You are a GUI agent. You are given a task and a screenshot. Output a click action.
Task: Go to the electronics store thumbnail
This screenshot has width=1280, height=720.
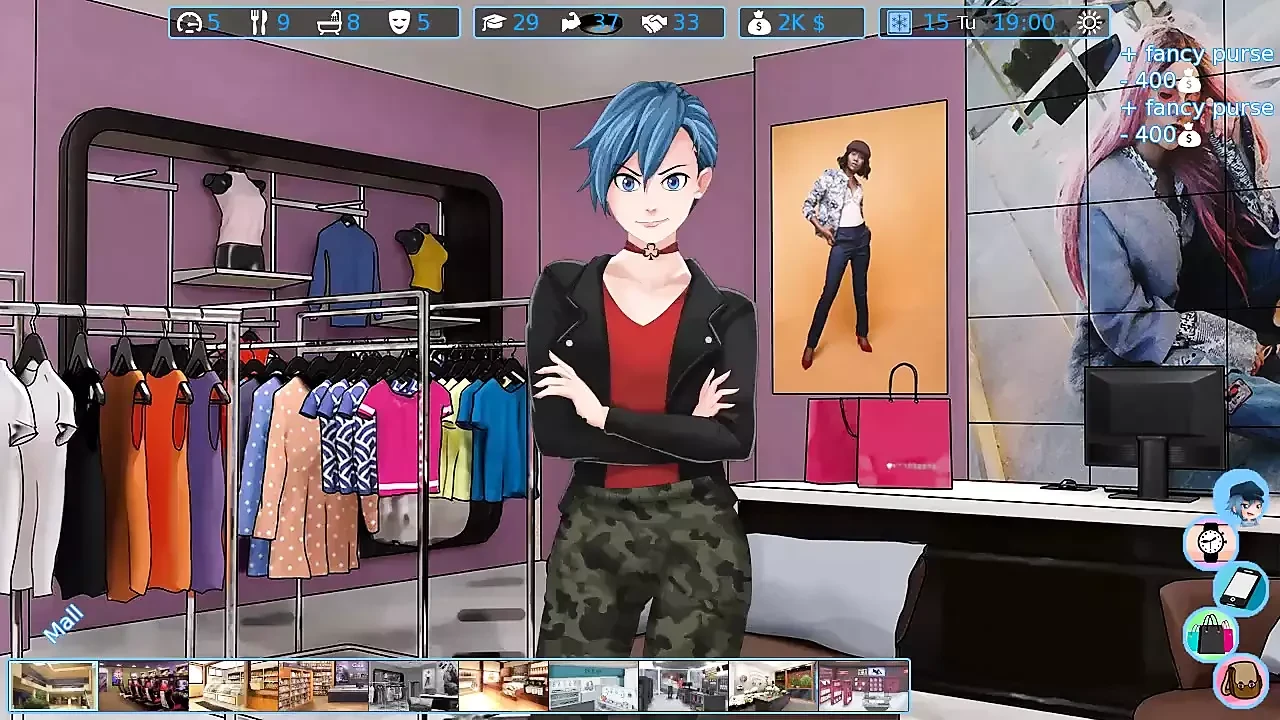point(683,686)
